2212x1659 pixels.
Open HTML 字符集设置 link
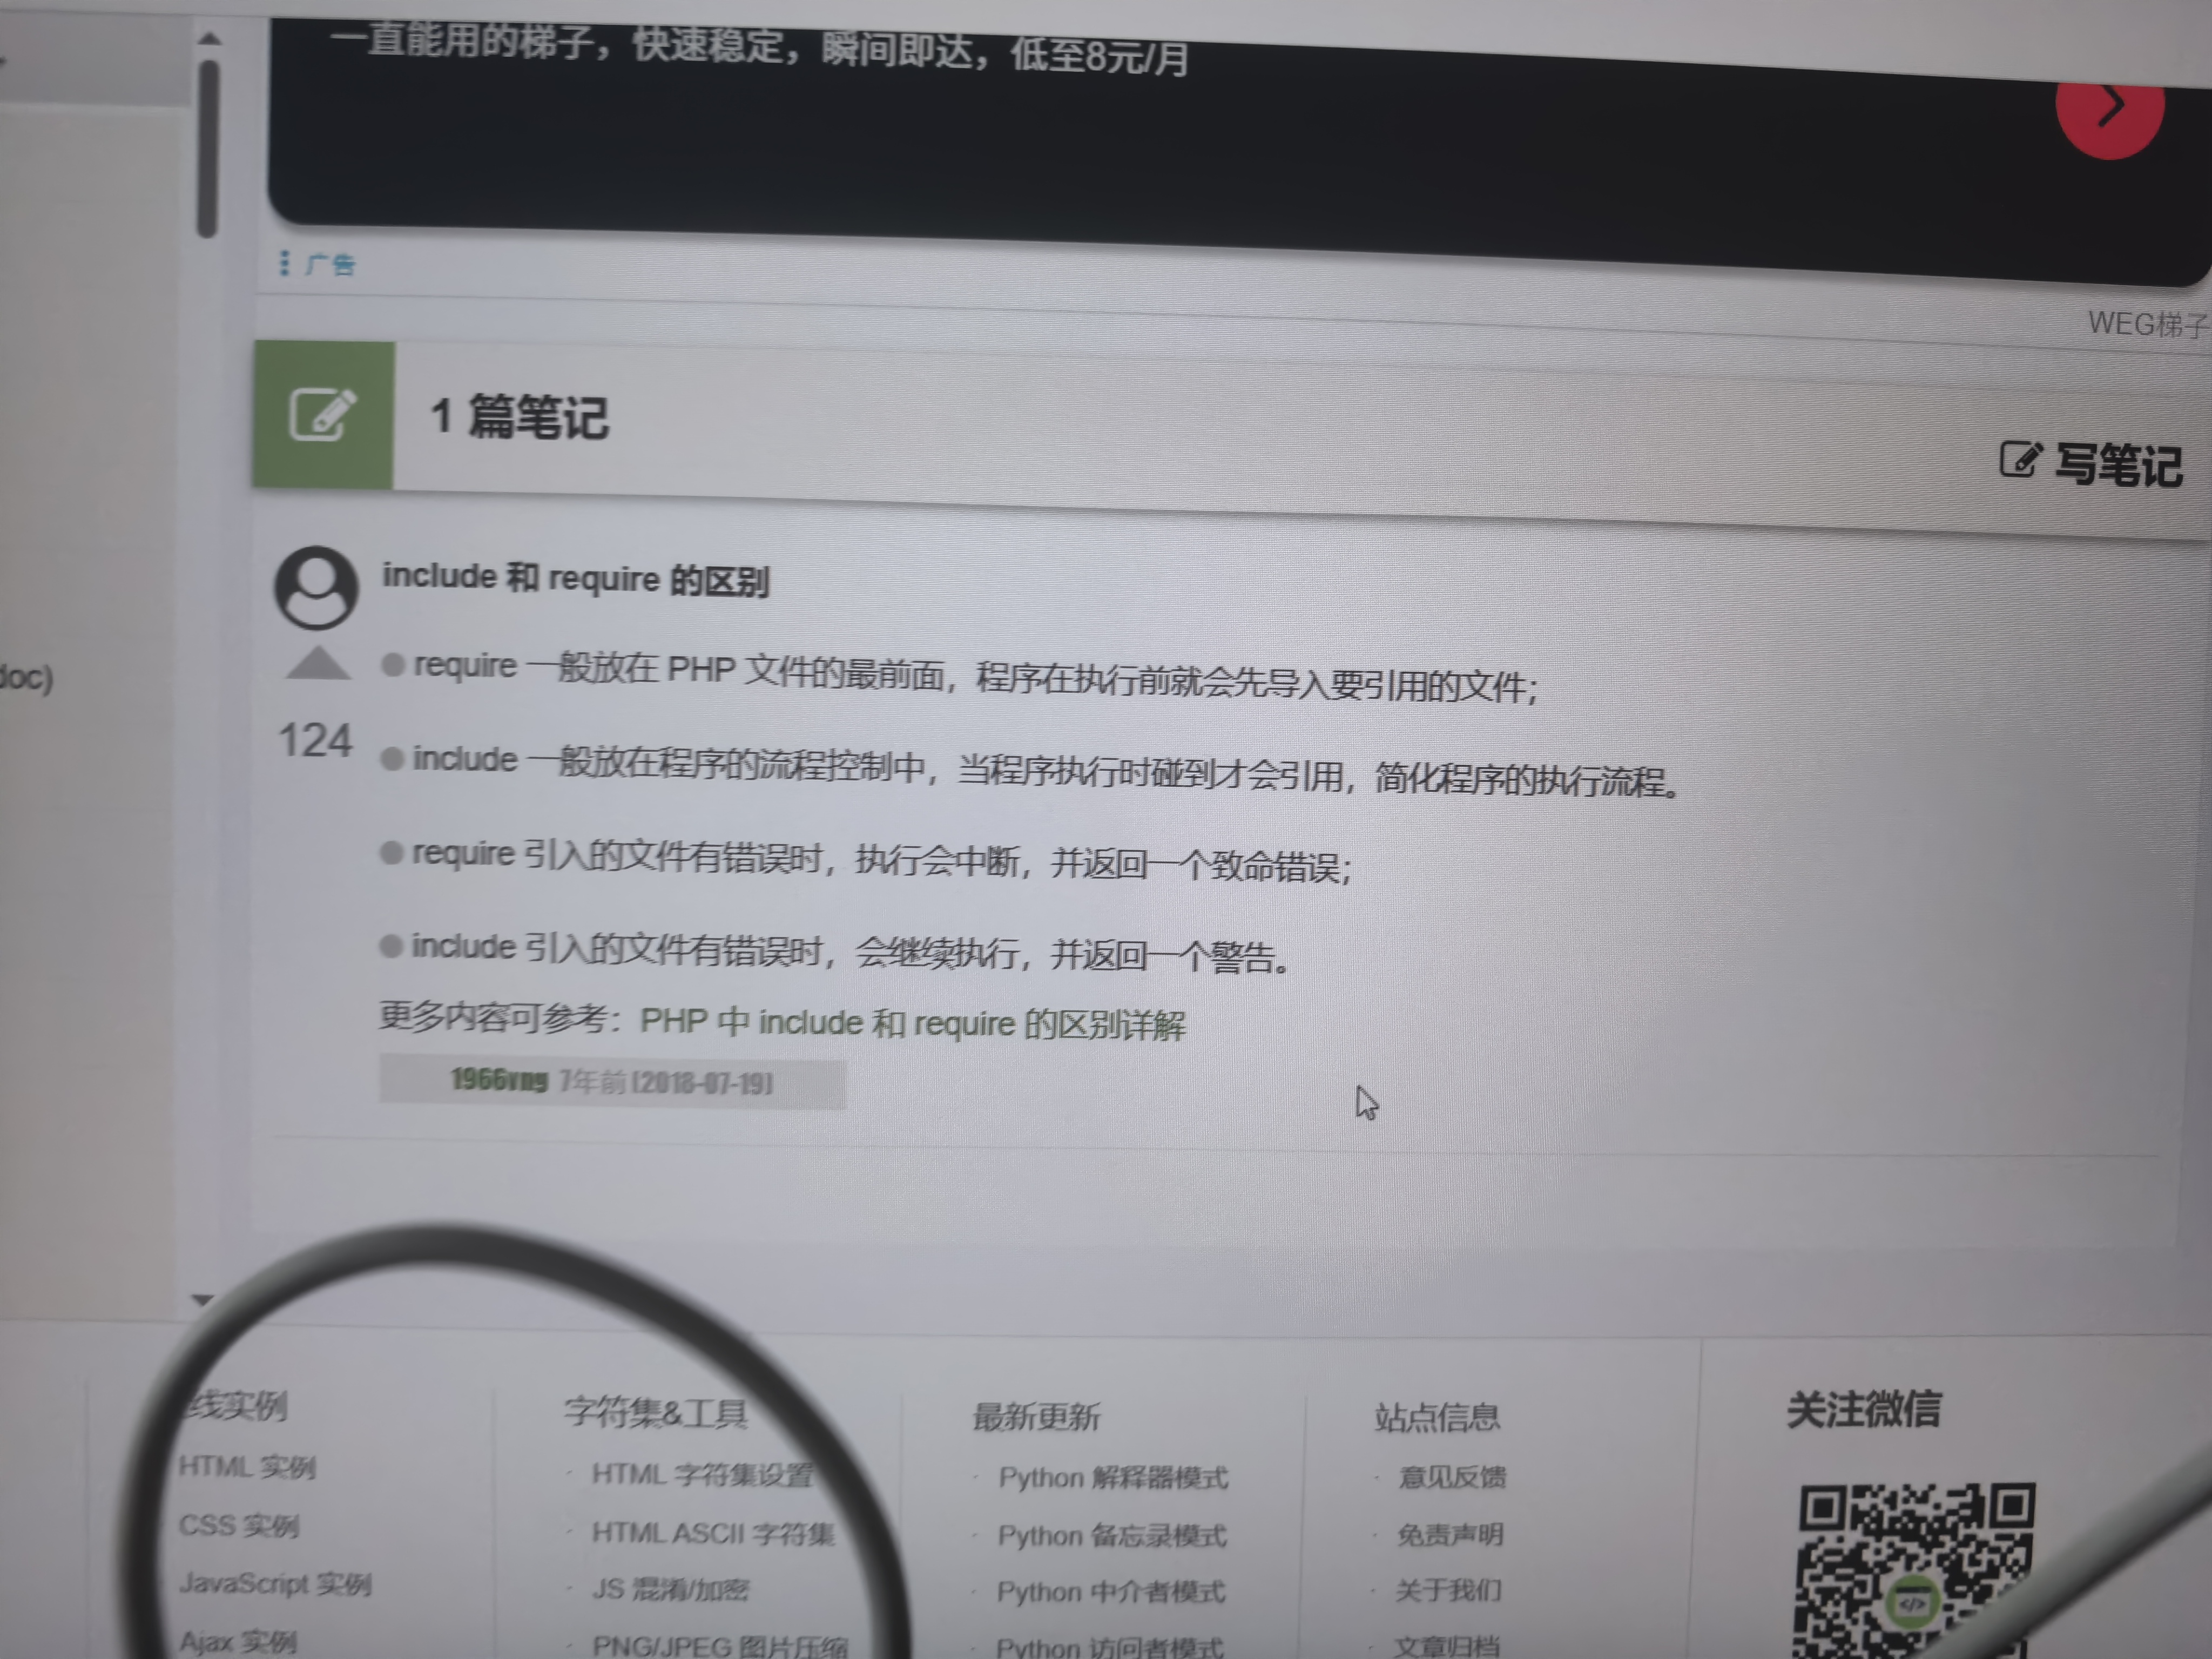[x=702, y=1475]
